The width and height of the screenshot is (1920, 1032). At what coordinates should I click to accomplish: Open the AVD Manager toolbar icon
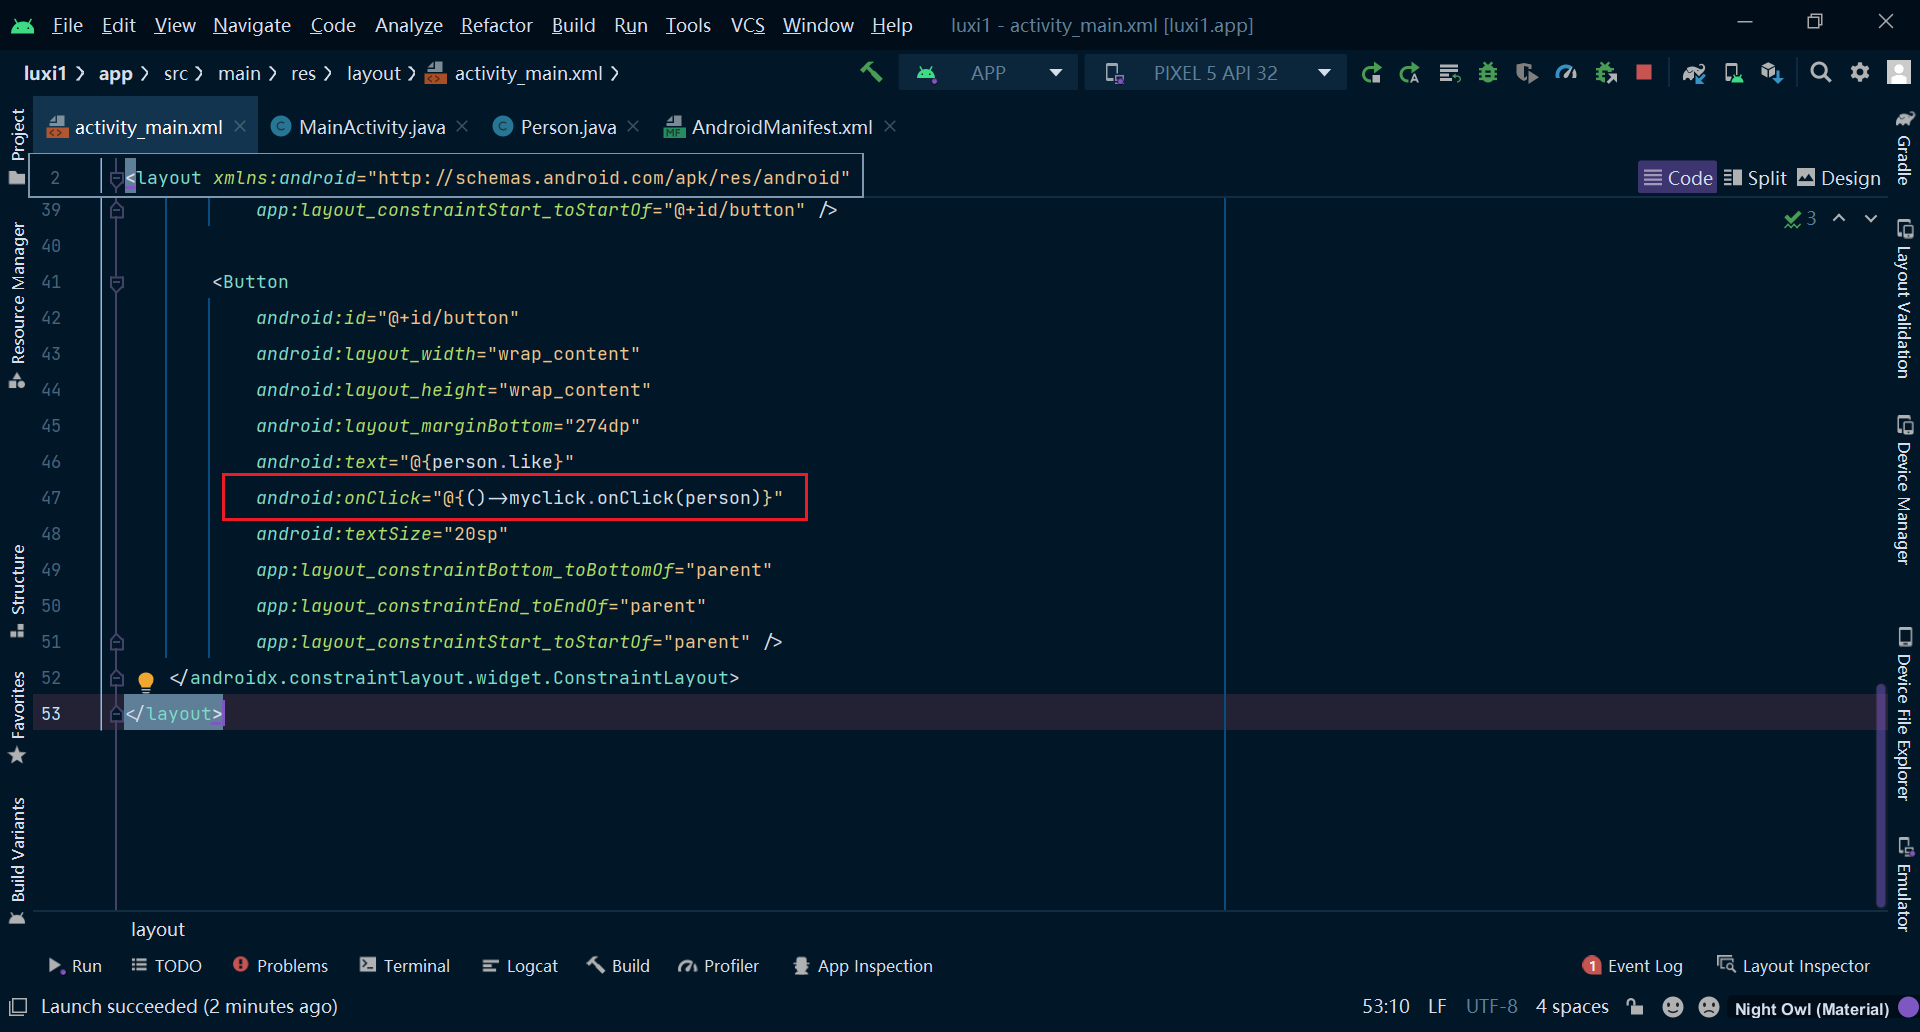click(1733, 73)
